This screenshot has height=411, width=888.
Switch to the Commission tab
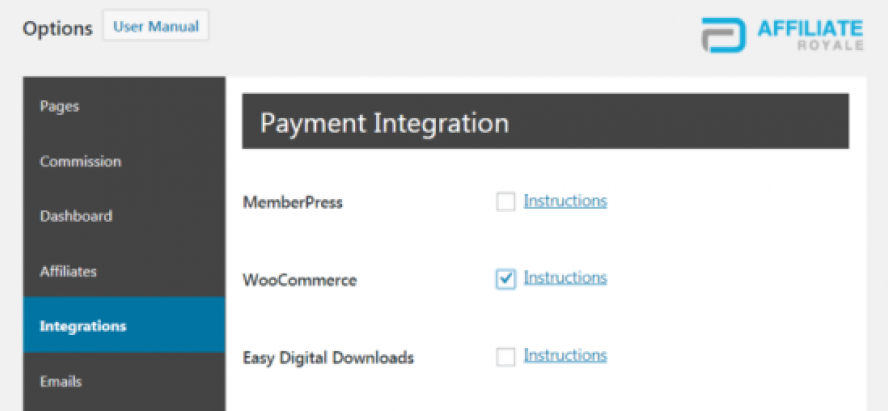click(124, 161)
